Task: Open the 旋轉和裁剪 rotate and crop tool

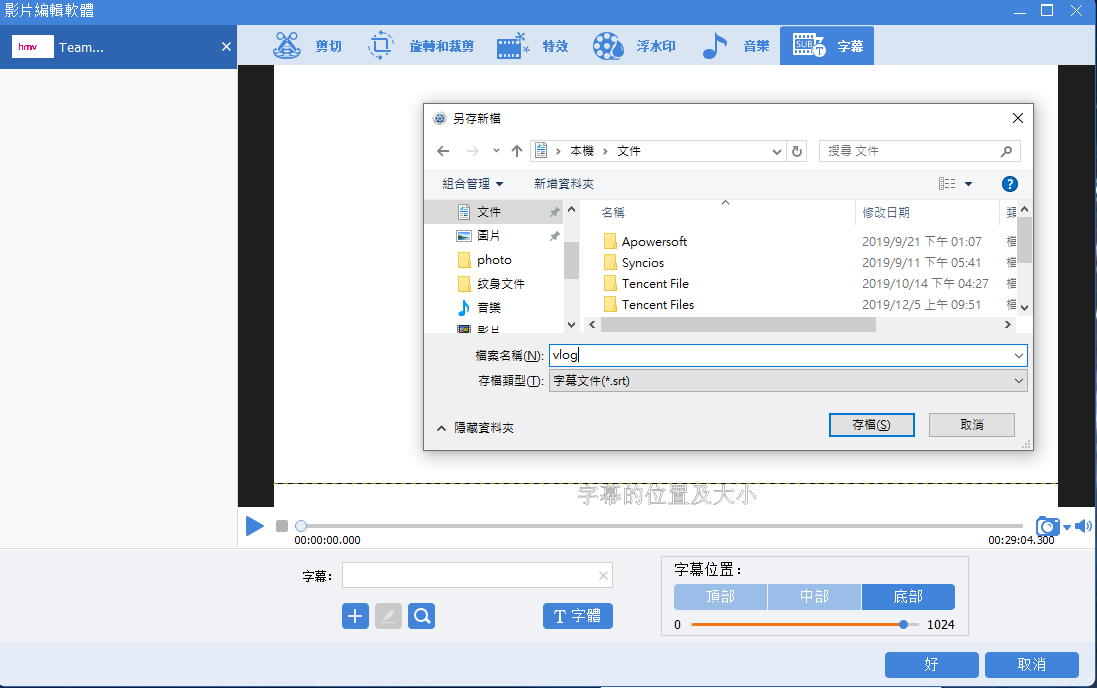Action: click(420, 46)
